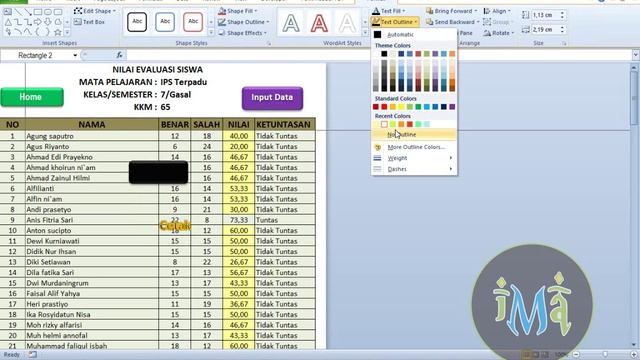Select the Text Box shape in gallery
The height and width of the screenshot is (360, 640).
(x=8, y=12)
